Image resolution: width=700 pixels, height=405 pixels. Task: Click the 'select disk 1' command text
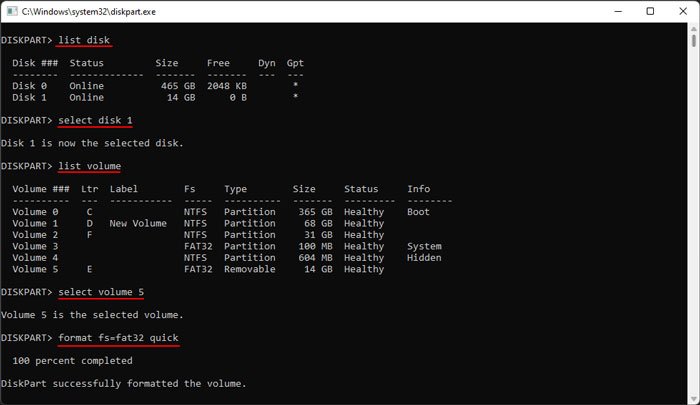pos(95,121)
